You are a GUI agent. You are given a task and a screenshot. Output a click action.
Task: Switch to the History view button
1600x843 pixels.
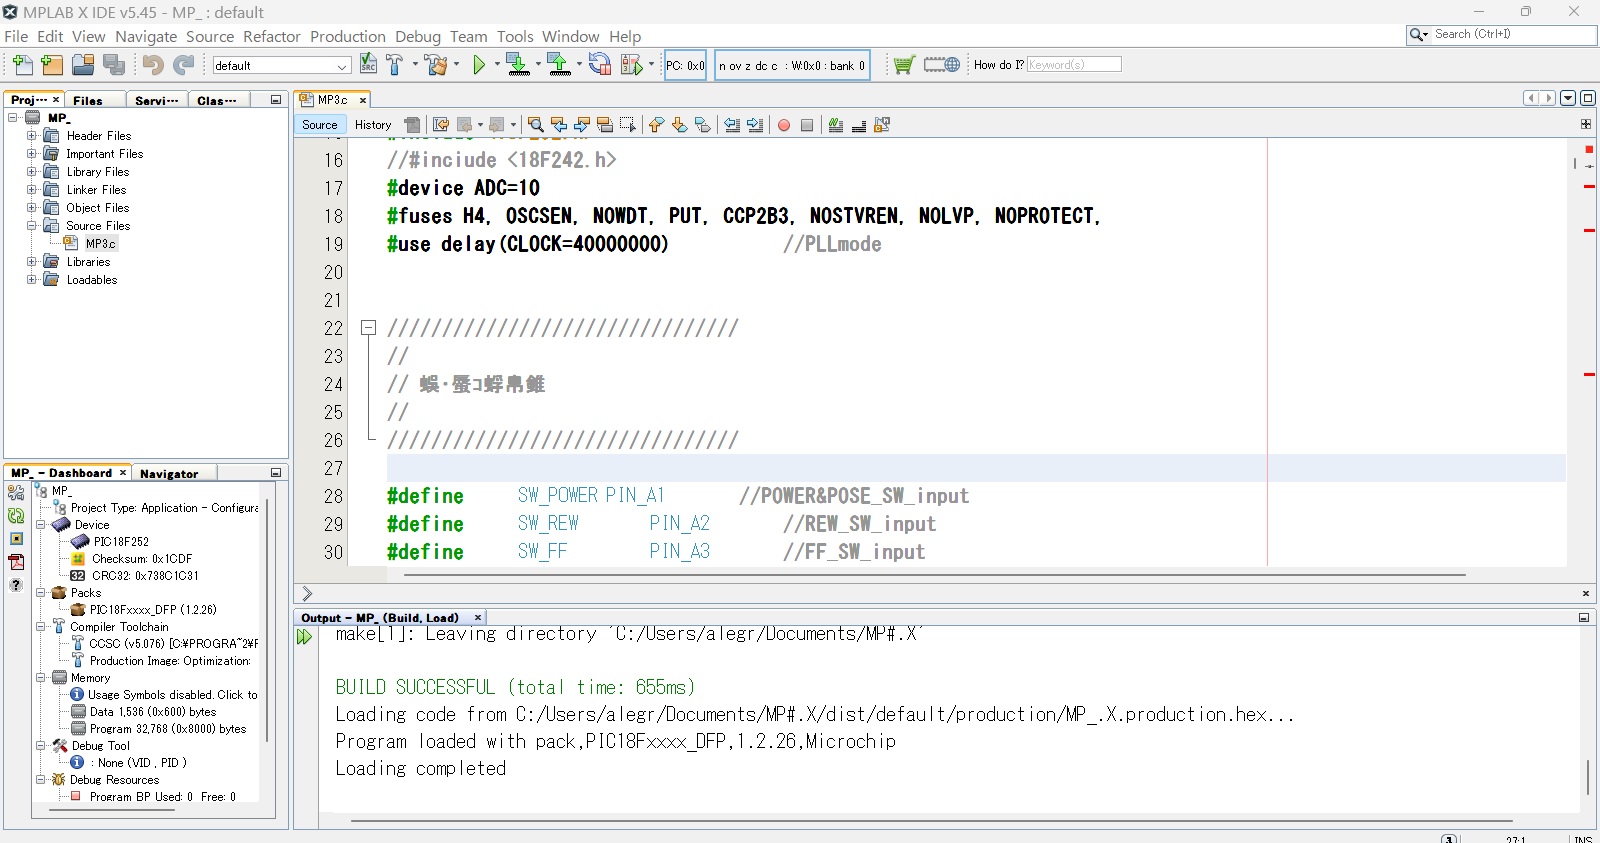tap(373, 125)
